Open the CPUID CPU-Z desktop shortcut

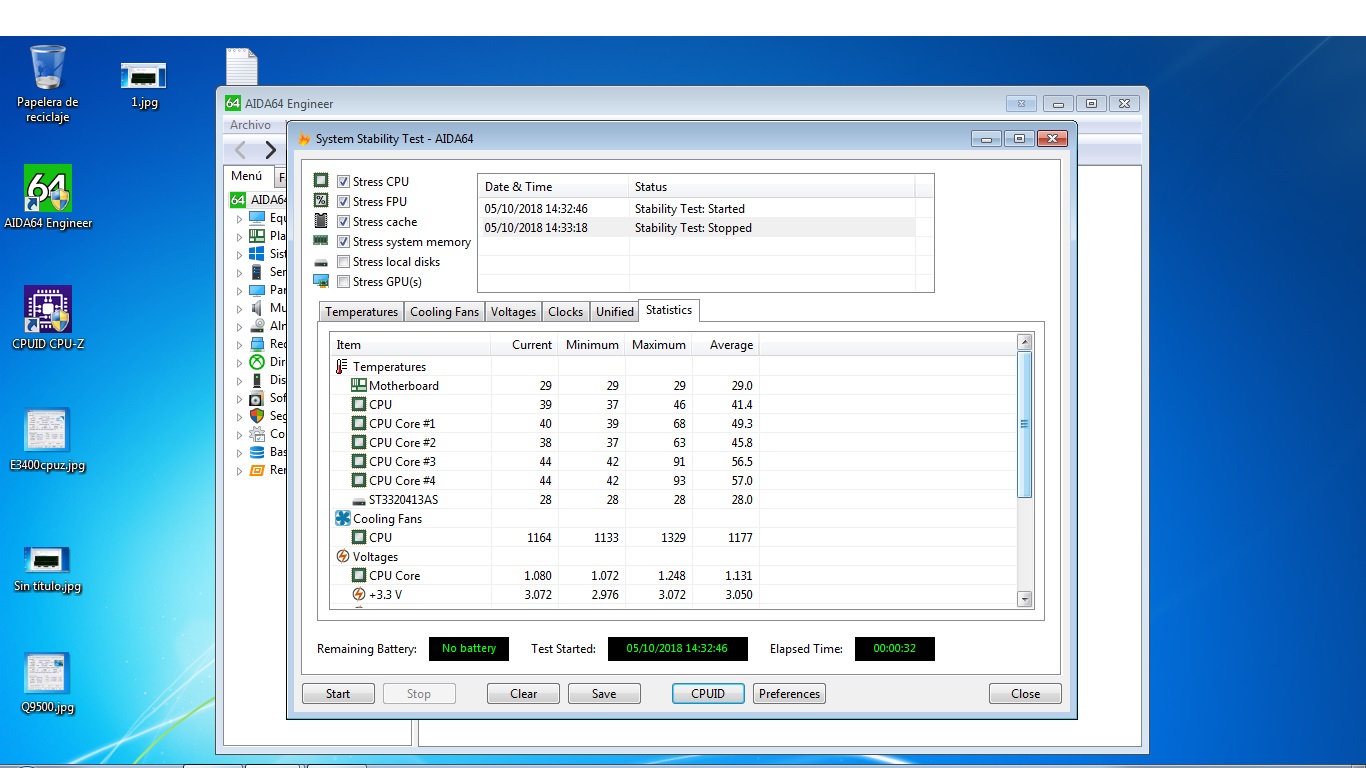coord(48,319)
